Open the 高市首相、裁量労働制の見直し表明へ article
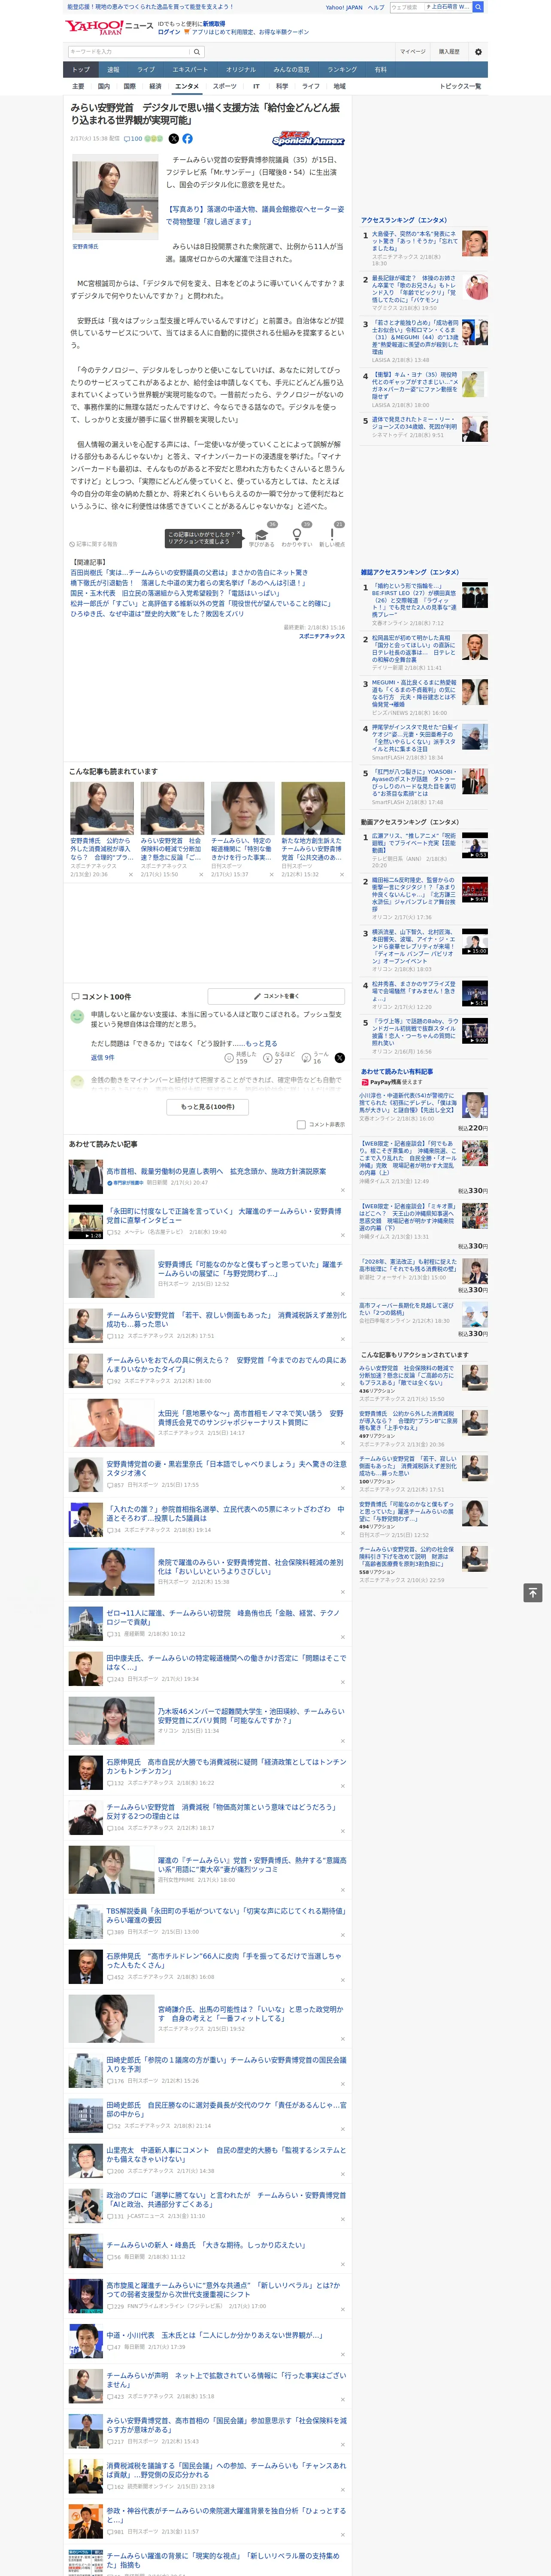The image size is (551, 2576). click(216, 1171)
